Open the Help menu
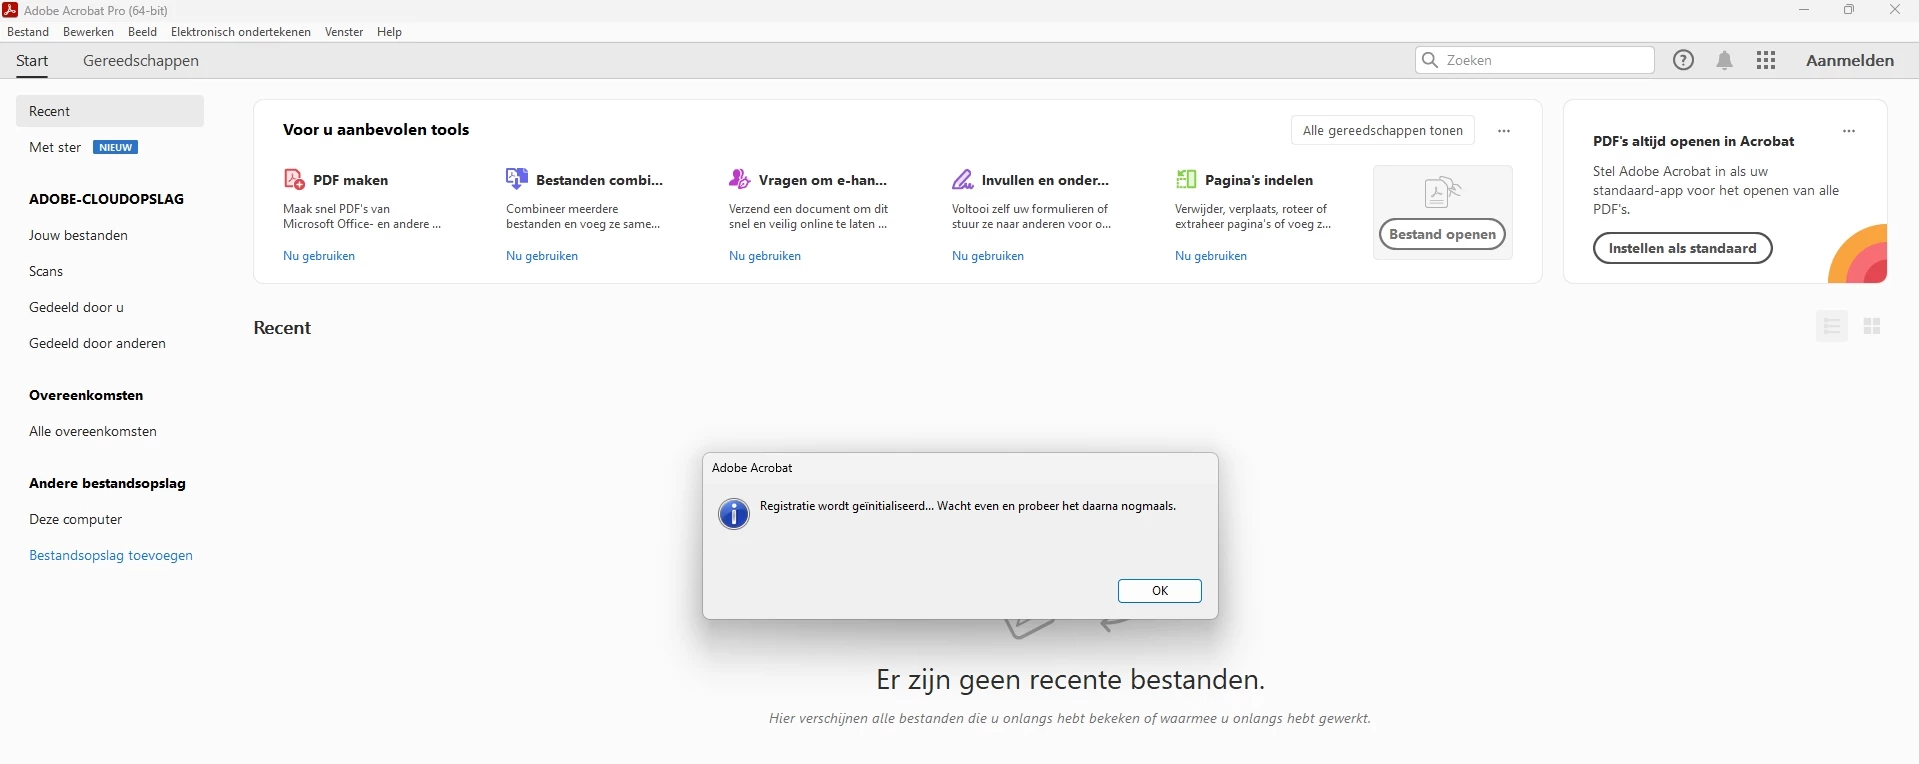 [x=390, y=32]
